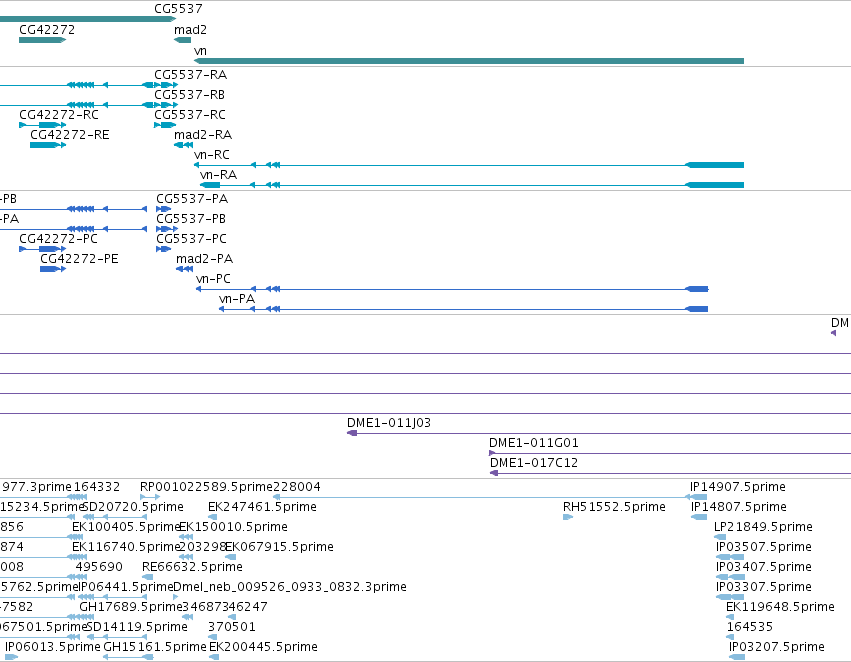
Task: Click EK150010.5prime label
Action: (233, 527)
